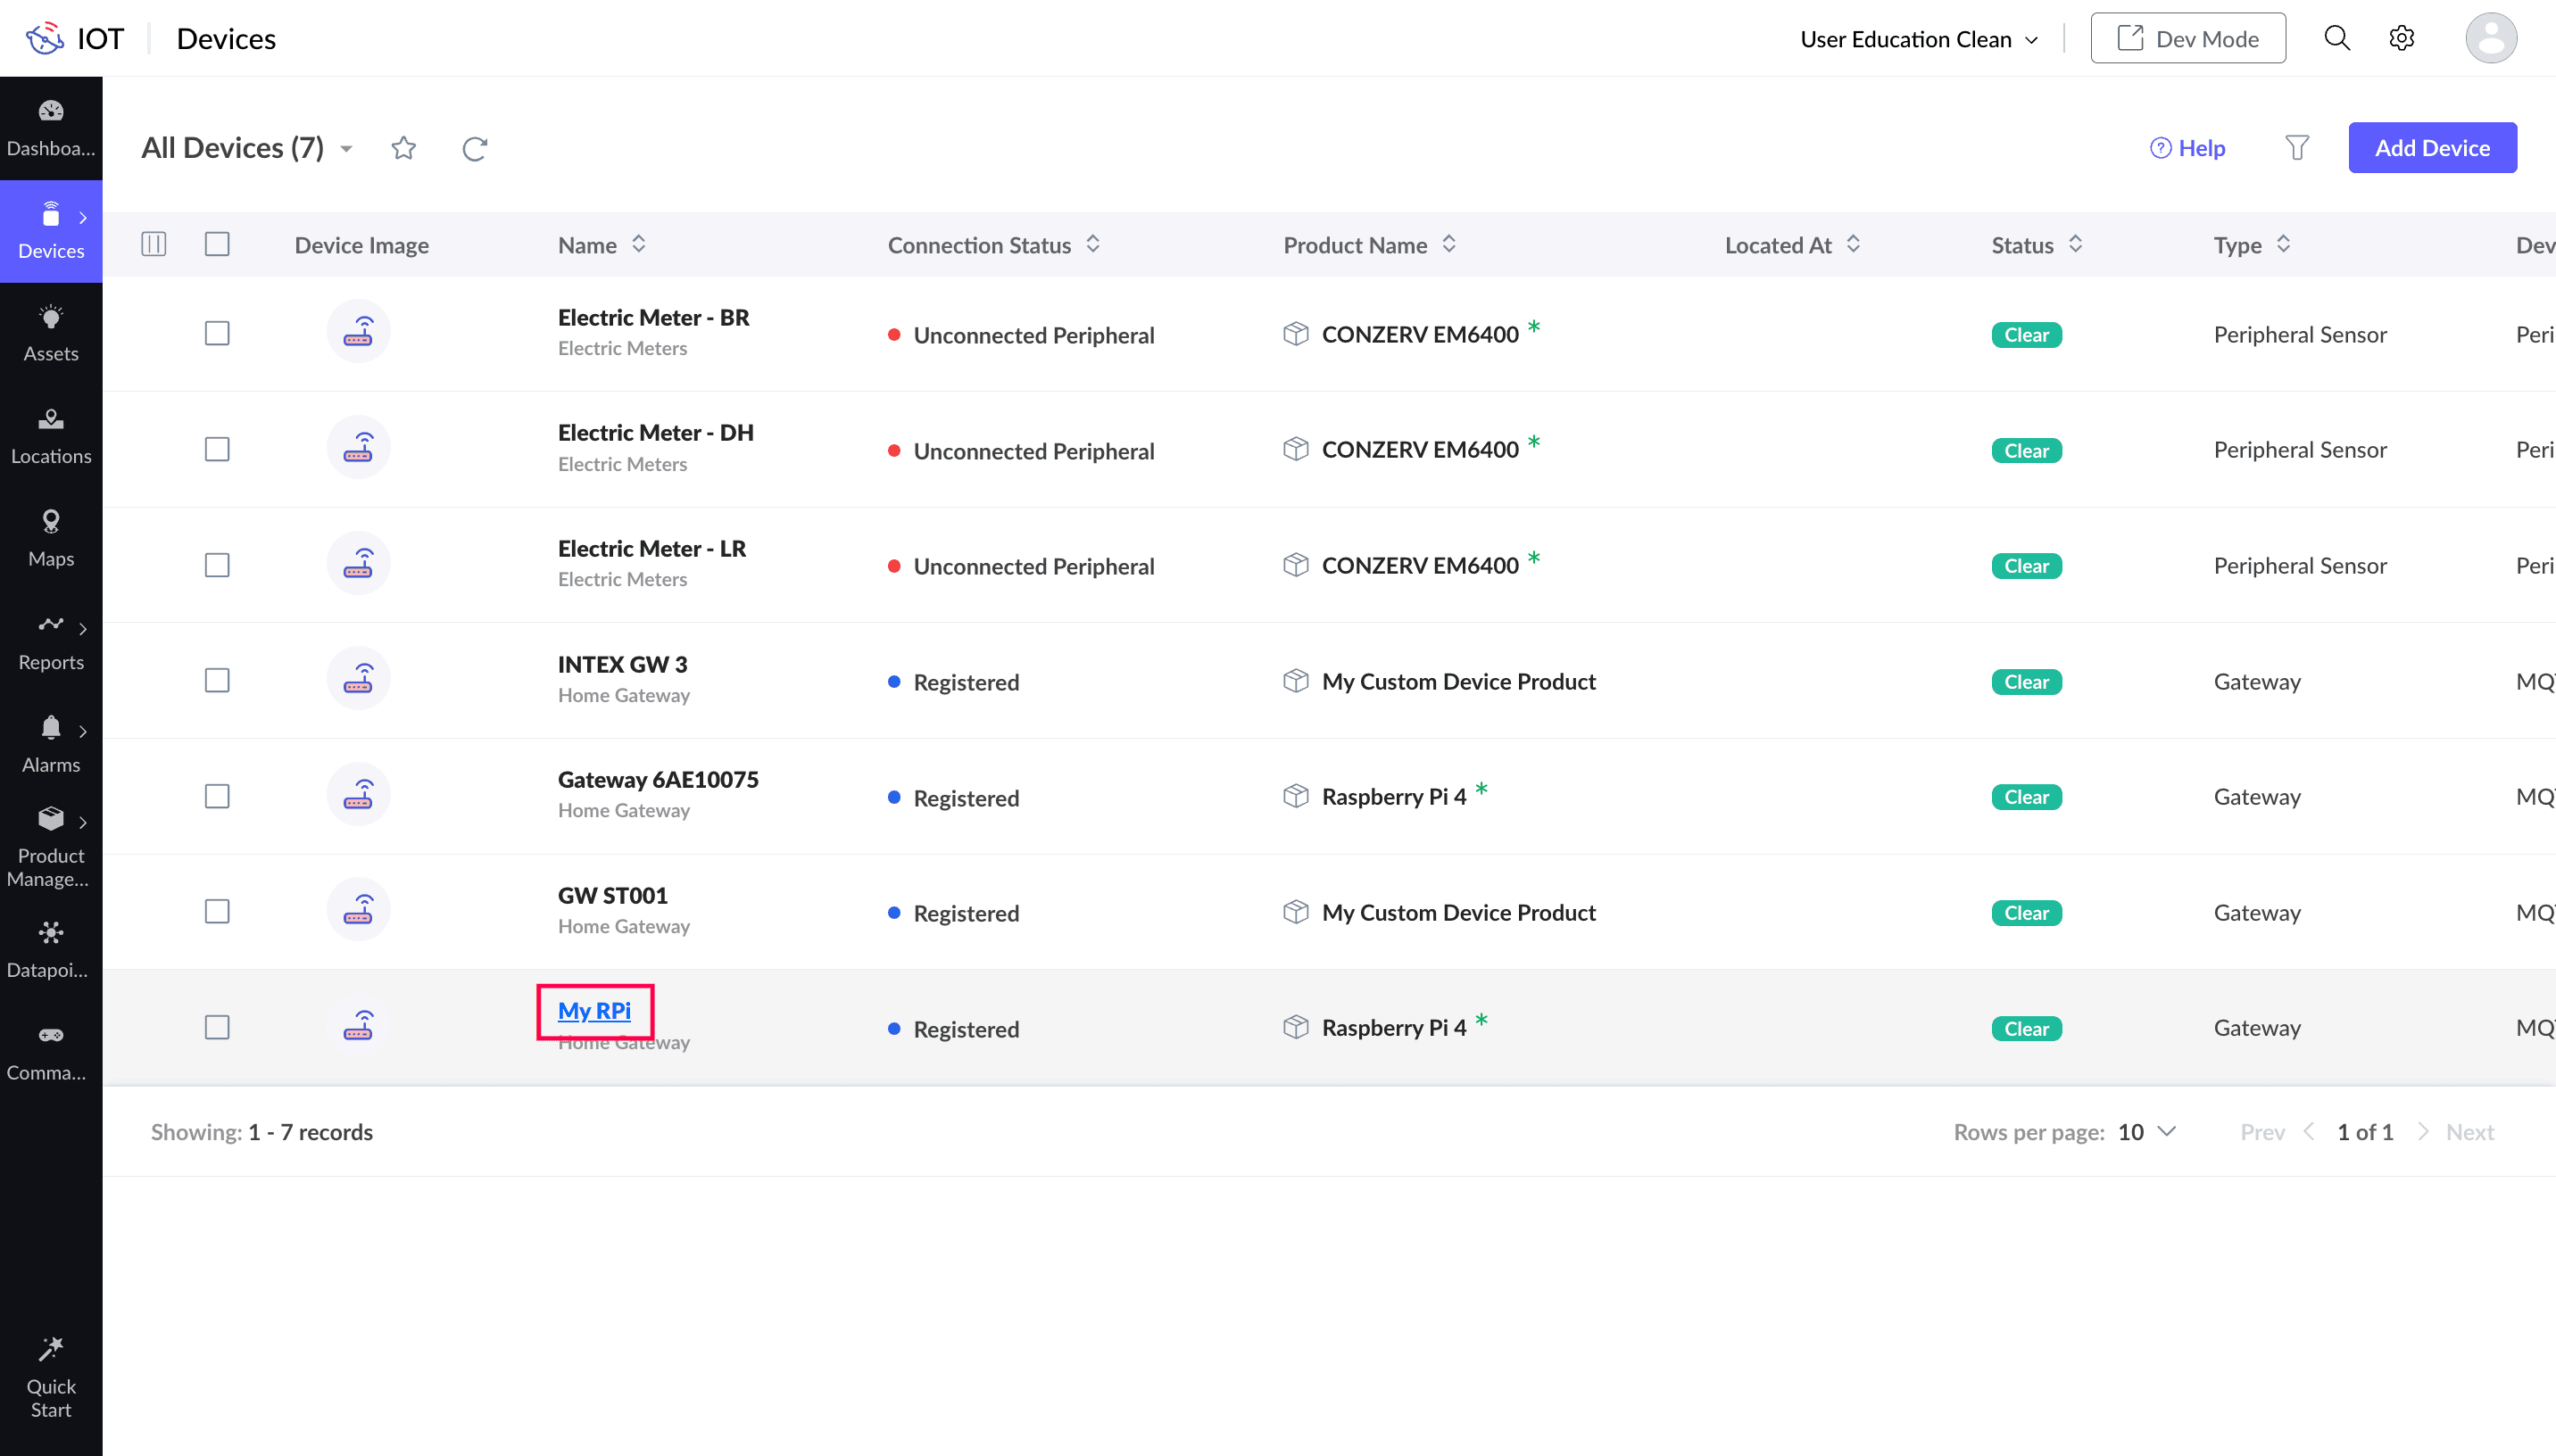Screen dimensions: 2556x1456
Task: Expand the All Devices view dropdown
Action: pyautogui.click(x=346, y=149)
